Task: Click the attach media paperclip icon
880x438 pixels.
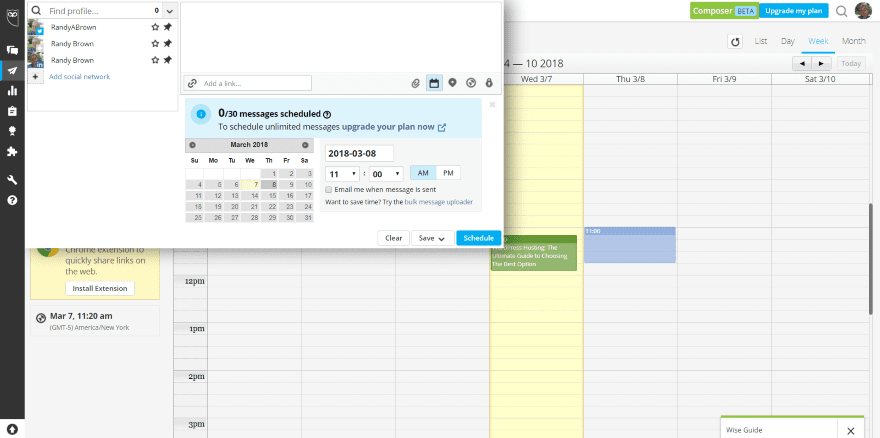Action: tap(416, 83)
